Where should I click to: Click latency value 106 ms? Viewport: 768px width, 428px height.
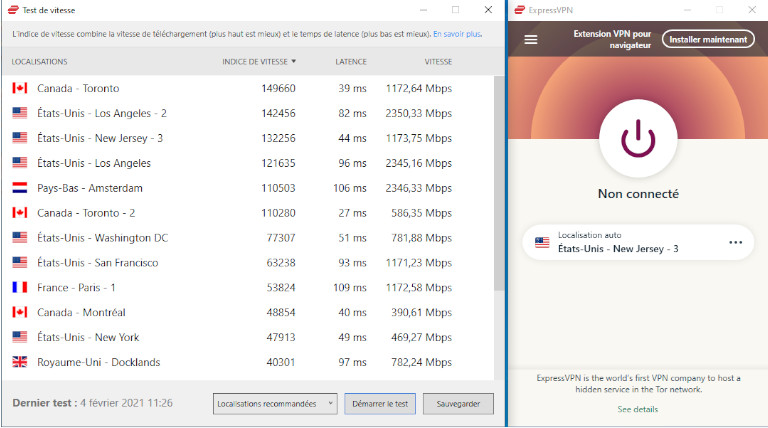click(x=350, y=189)
